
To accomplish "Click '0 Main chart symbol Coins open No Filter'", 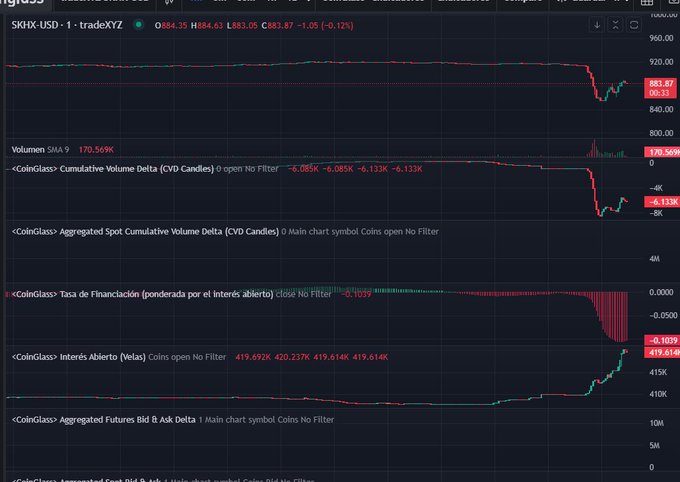I will coord(360,232).
